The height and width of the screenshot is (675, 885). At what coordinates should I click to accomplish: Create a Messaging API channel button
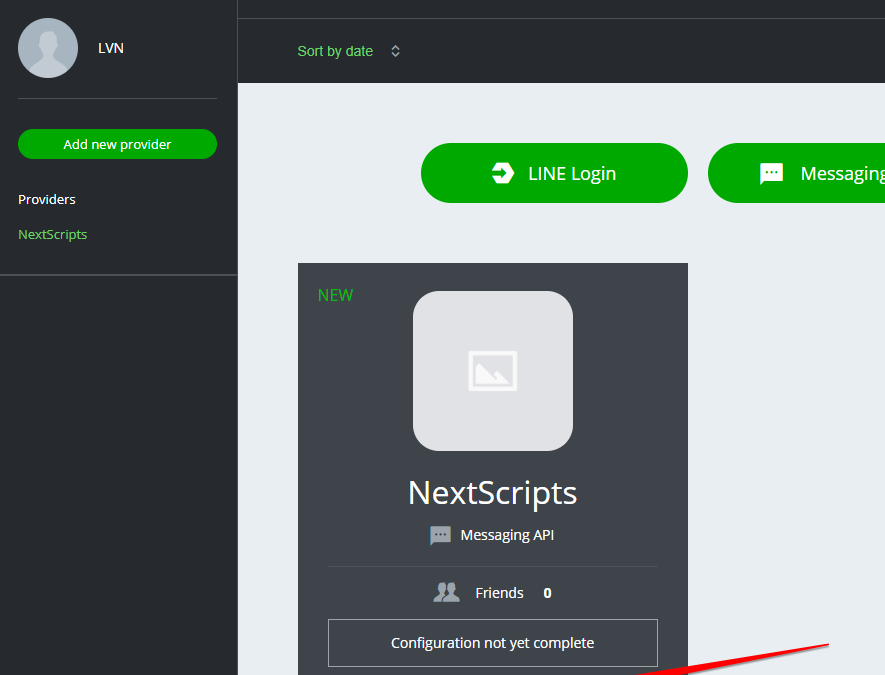pyautogui.click(x=796, y=173)
